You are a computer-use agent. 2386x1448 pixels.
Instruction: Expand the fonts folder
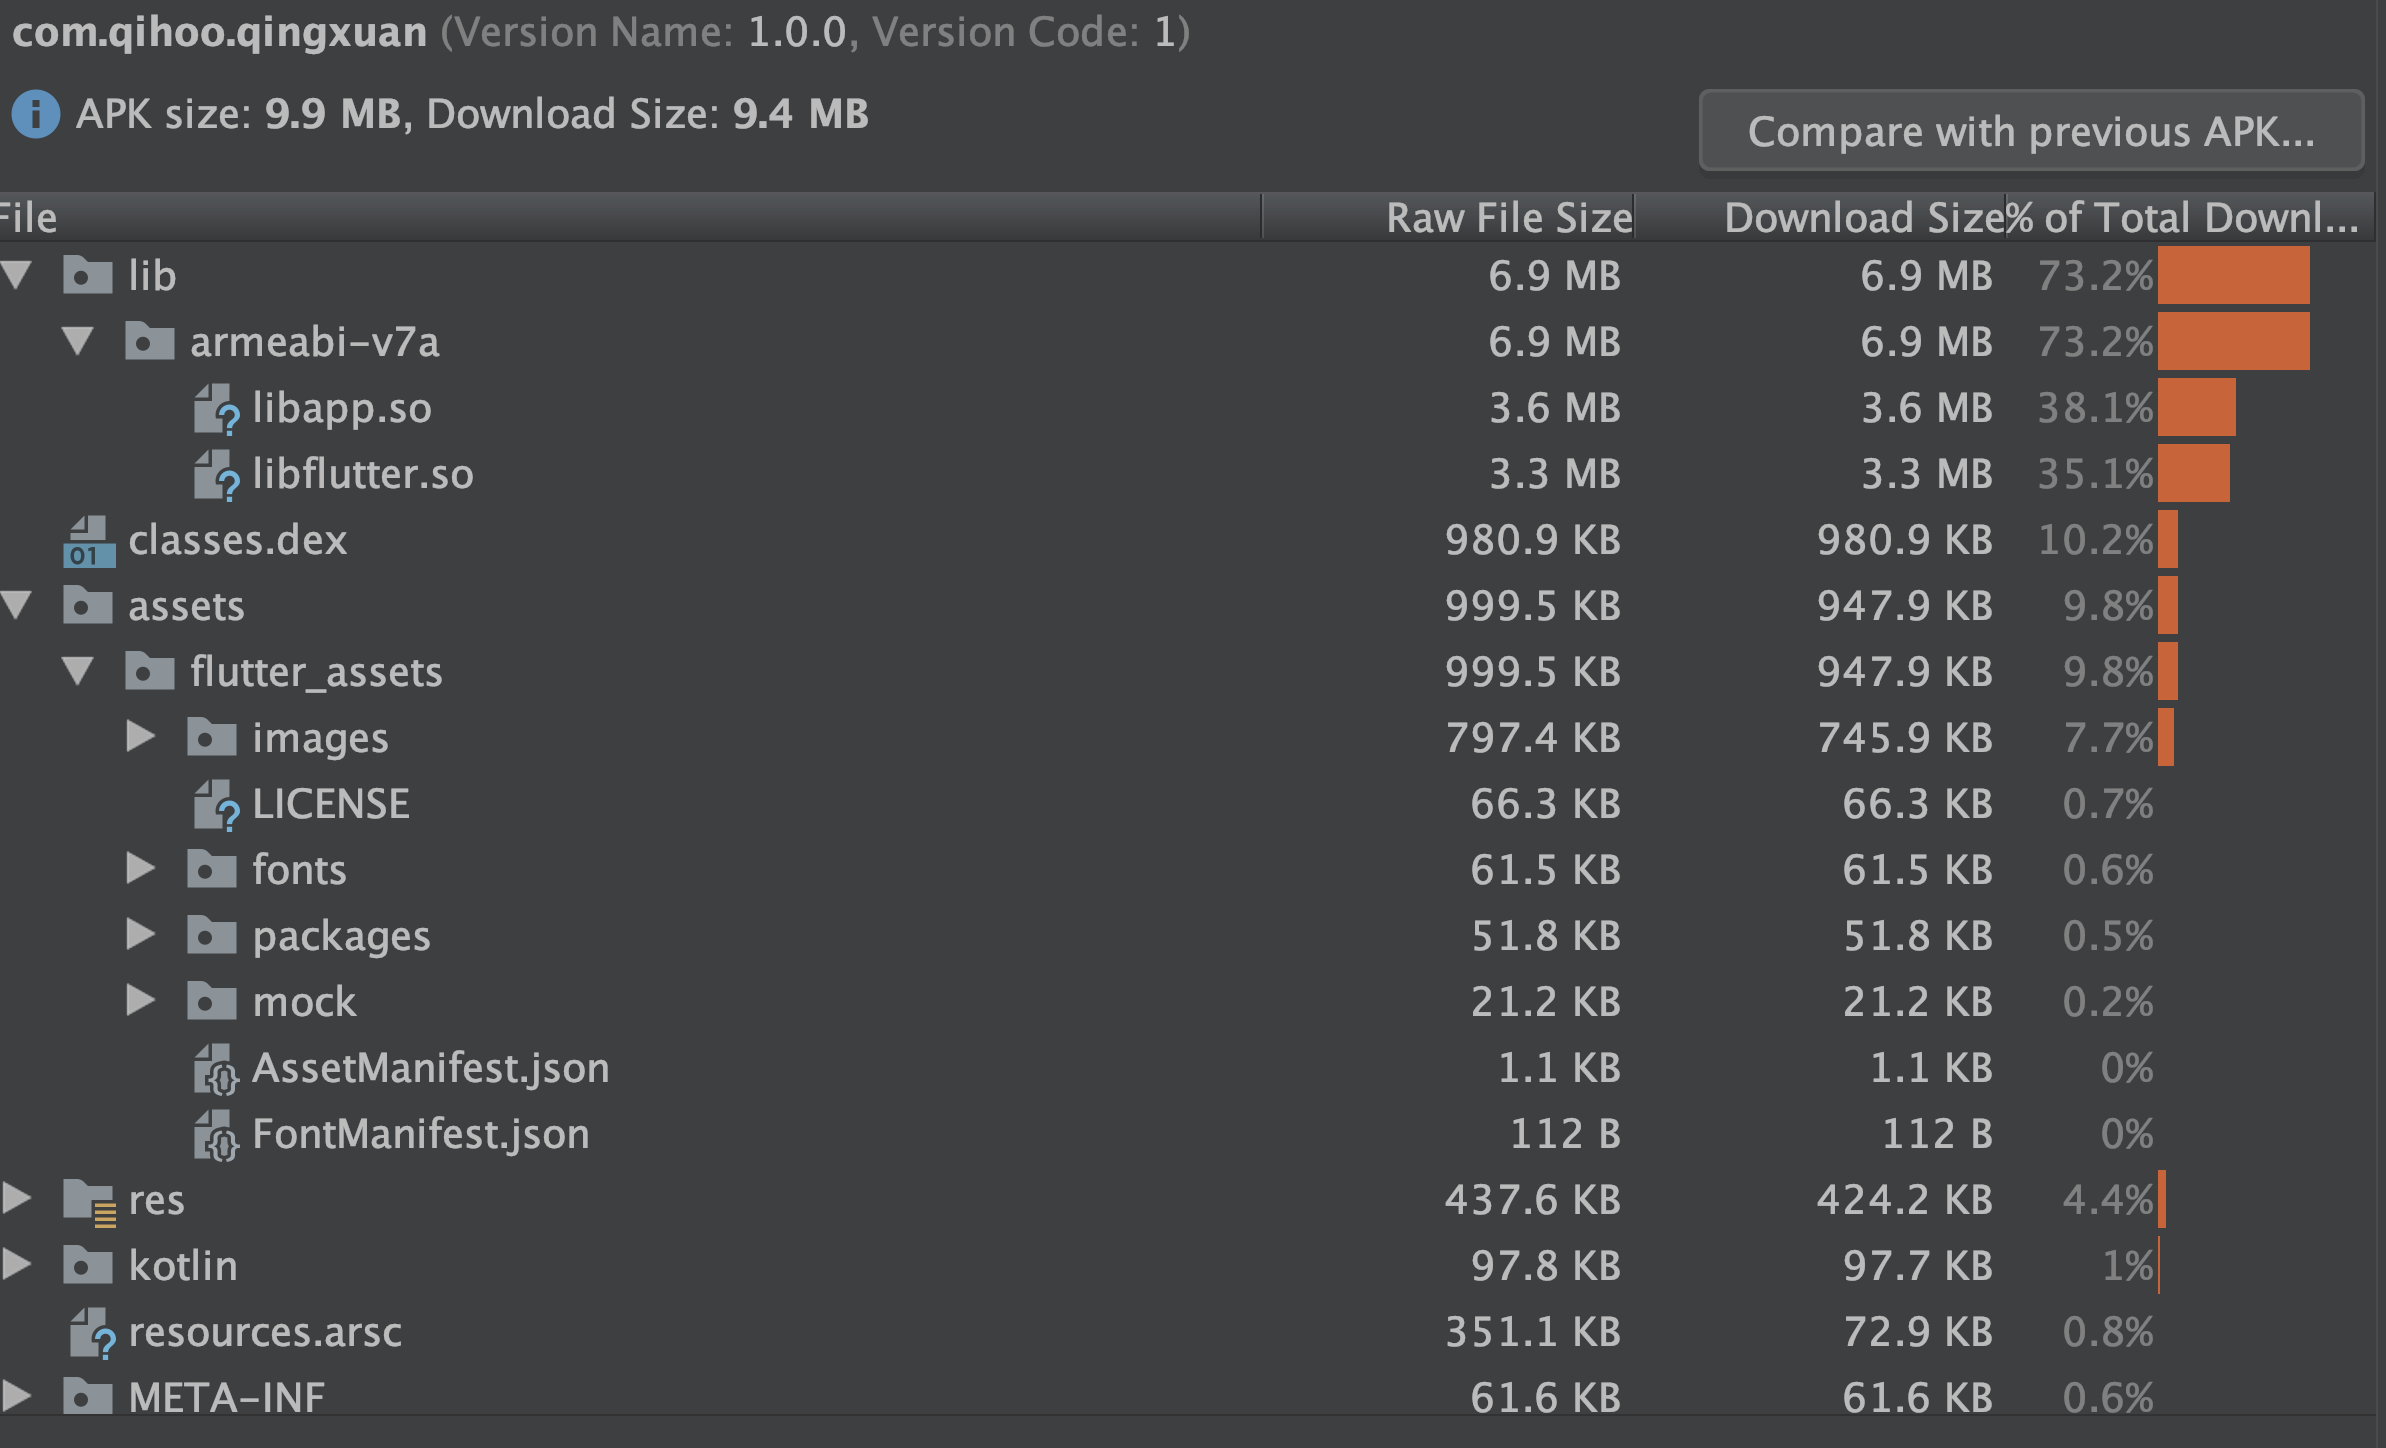[141, 869]
